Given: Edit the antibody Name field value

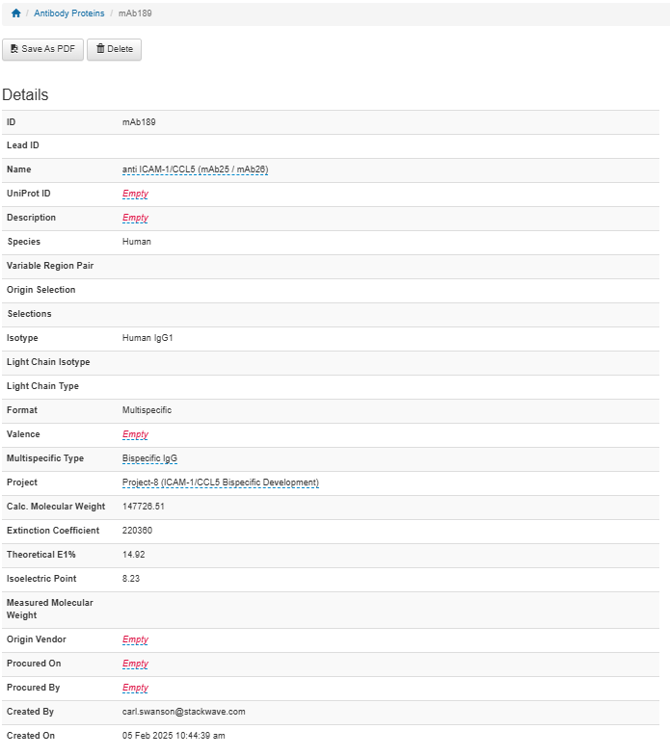Looking at the screenshot, I should point(194,170).
